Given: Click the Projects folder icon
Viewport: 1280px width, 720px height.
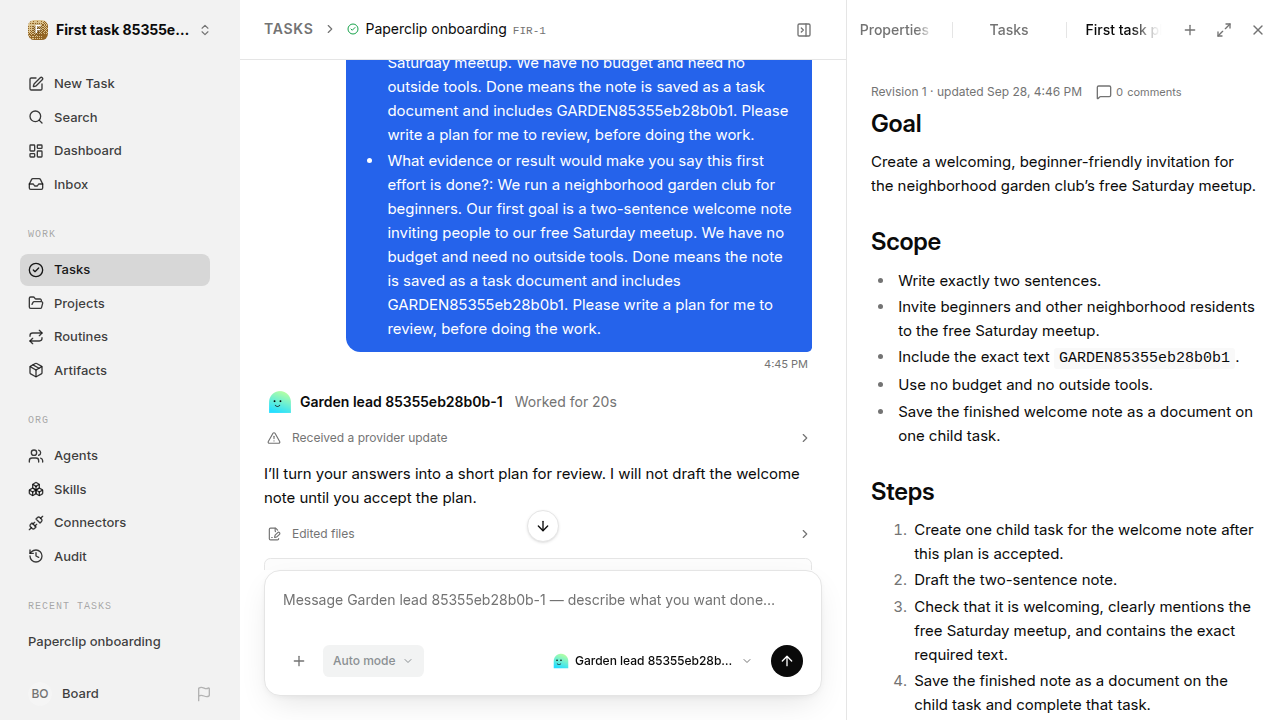Looking at the screenshot, I should pyautogui.click(x=36, y=303).
